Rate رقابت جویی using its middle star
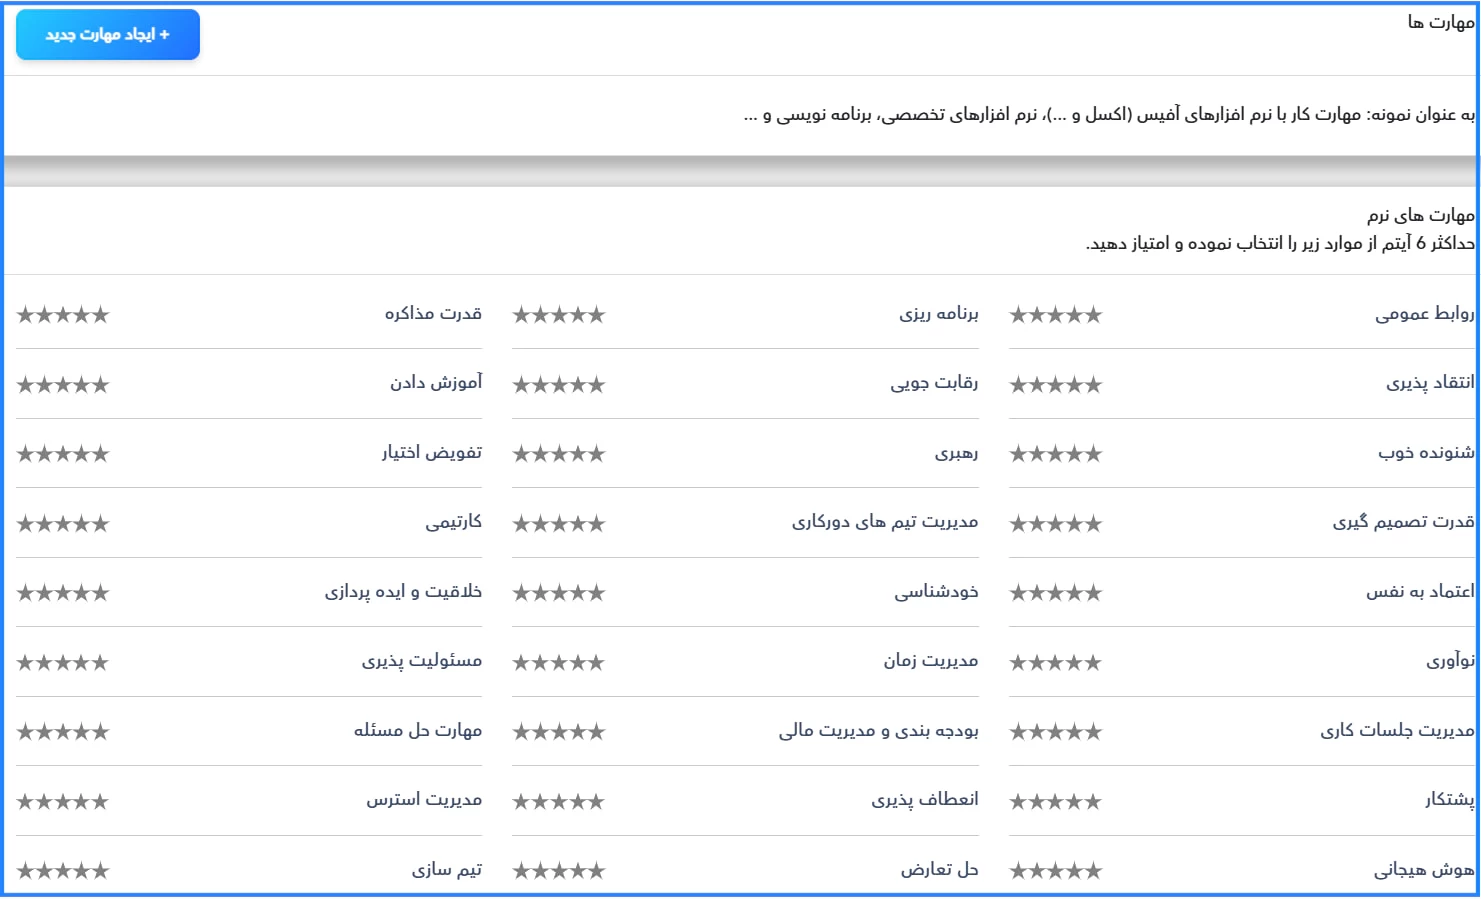The width and height of the screenshot is (1481, 899). click(x=559, y=385)
